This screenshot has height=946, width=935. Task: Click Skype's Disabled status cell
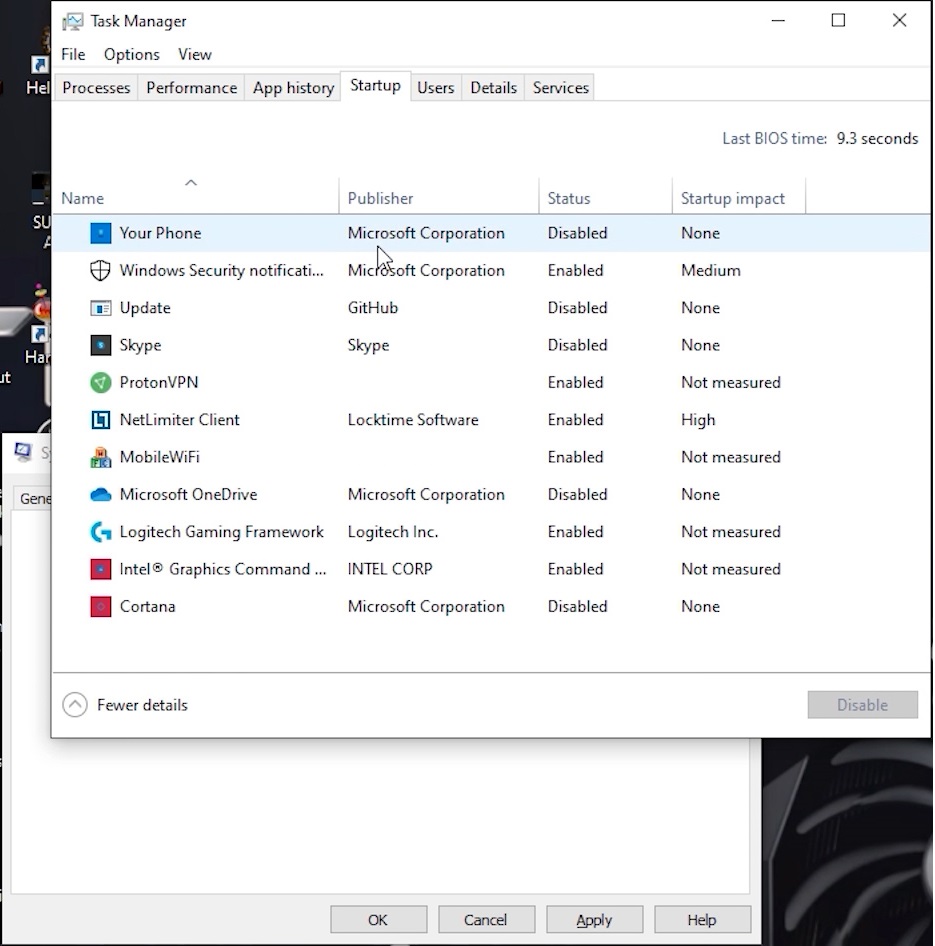click(x=577, y=345)
